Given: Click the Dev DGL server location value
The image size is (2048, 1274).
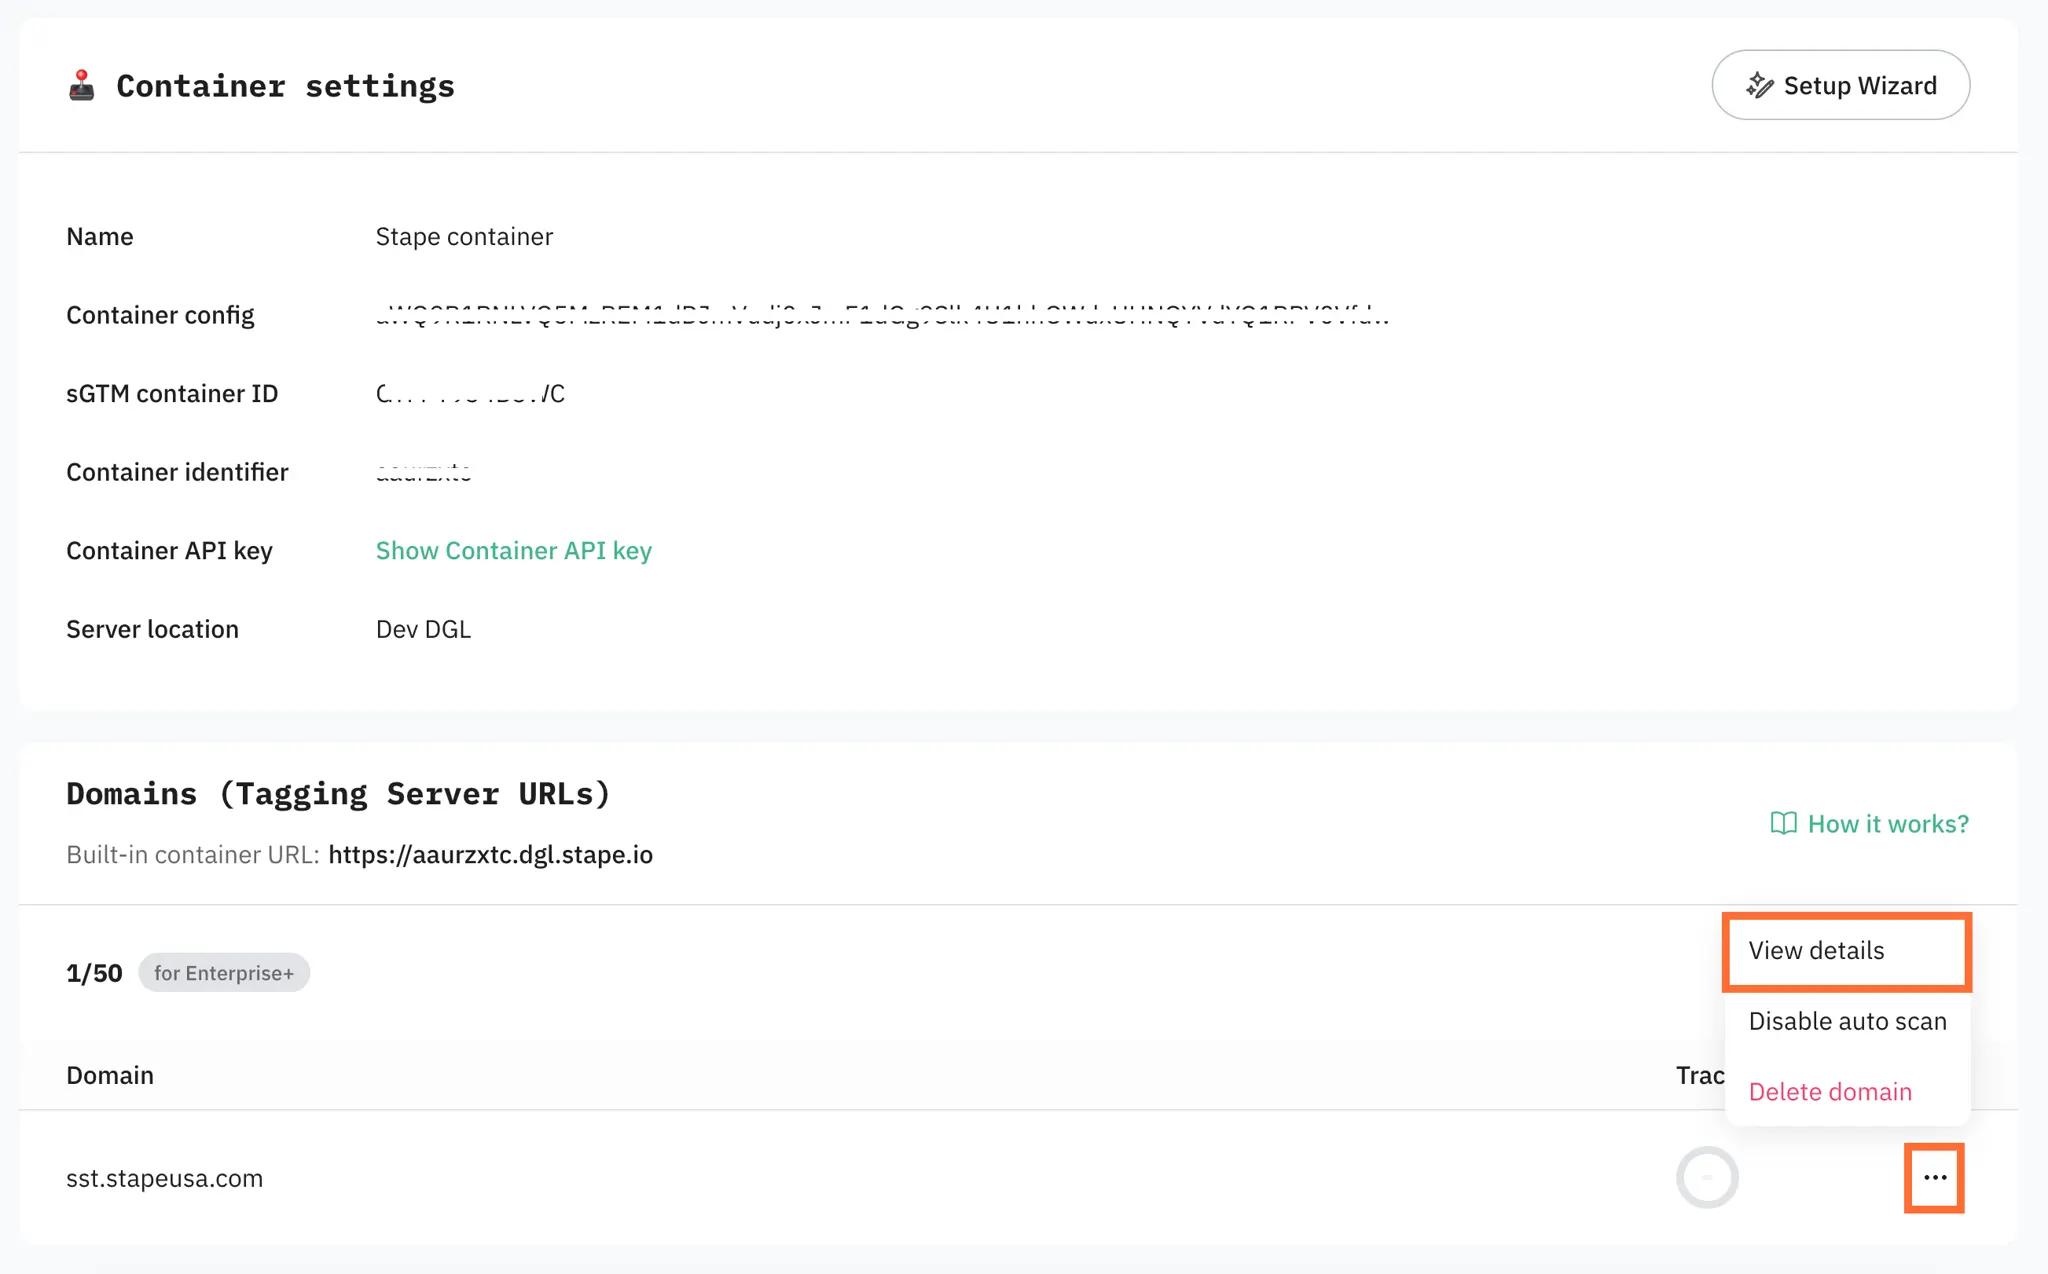Looking at the screenshot, I should (x=423, y=629).
